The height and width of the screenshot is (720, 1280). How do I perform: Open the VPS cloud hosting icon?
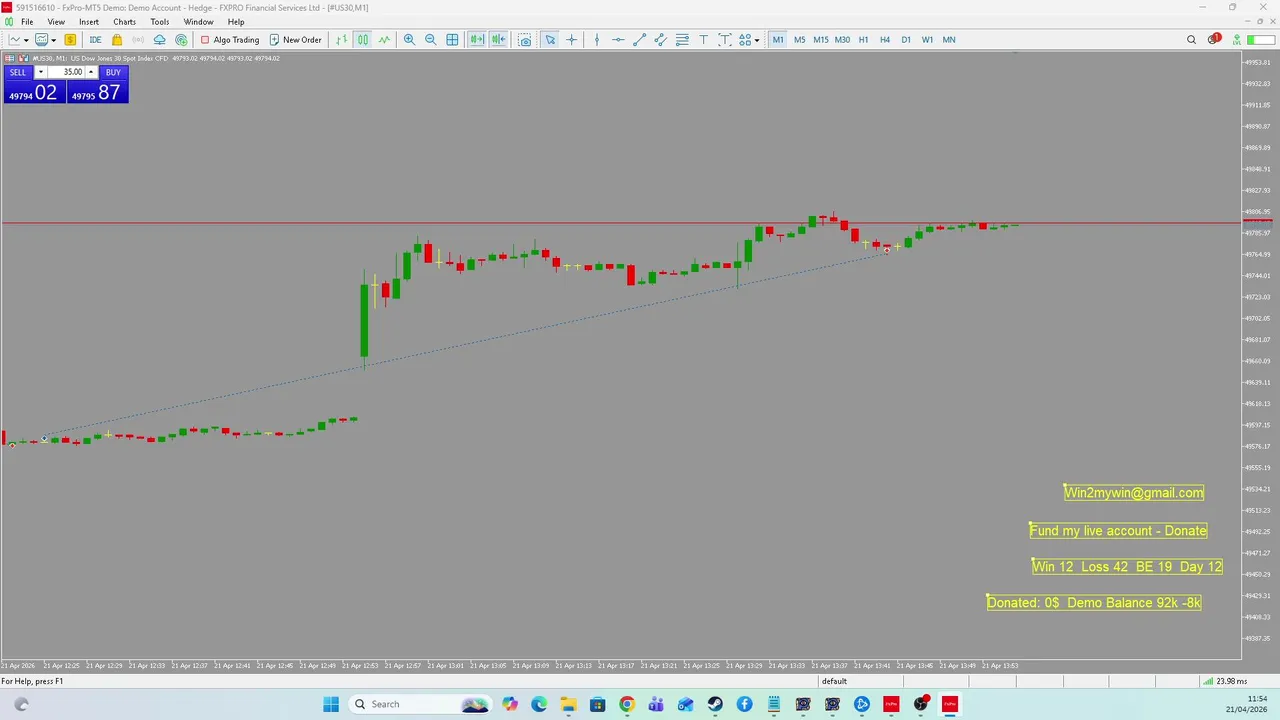159,40
